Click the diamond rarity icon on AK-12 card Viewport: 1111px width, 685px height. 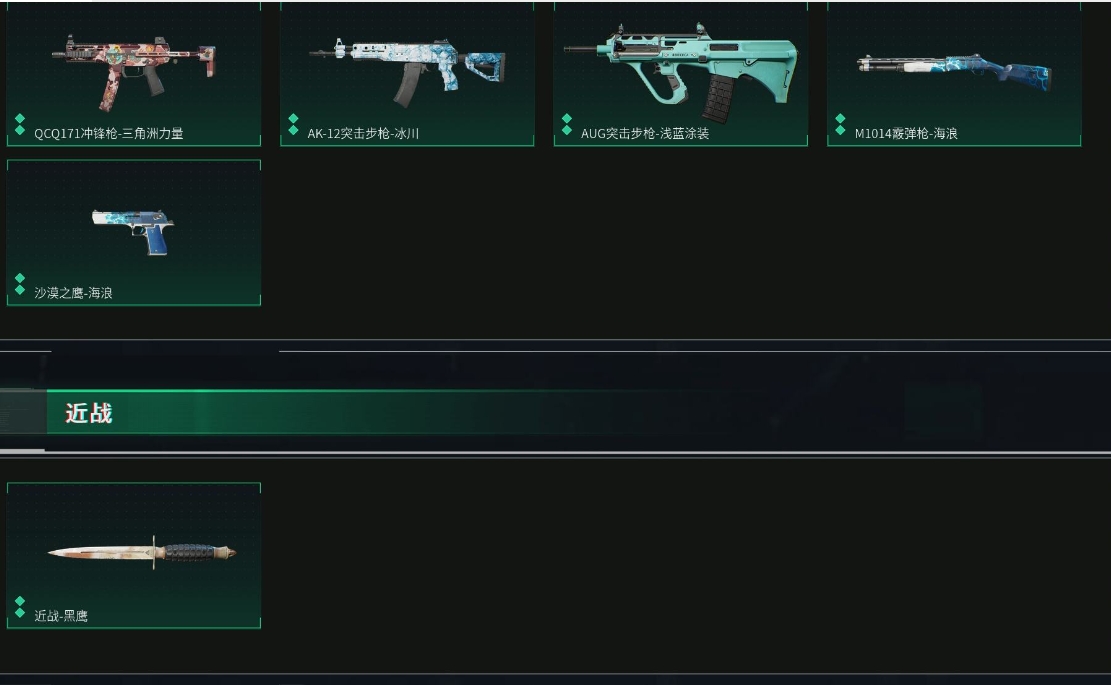click(293, 125)
